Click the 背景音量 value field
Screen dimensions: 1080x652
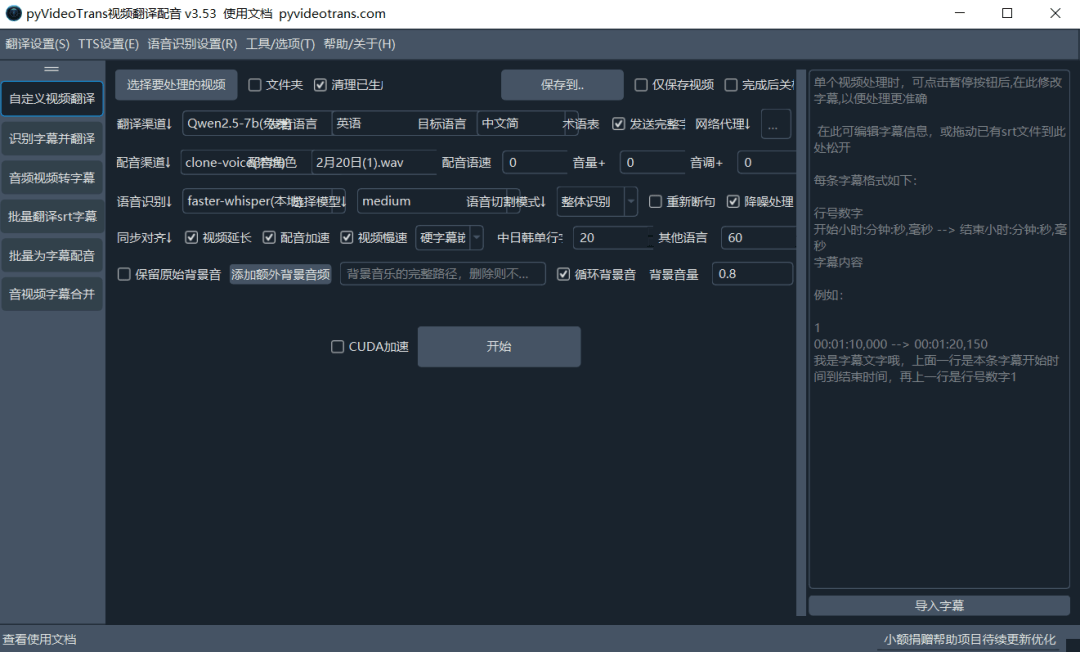(752, 274)
